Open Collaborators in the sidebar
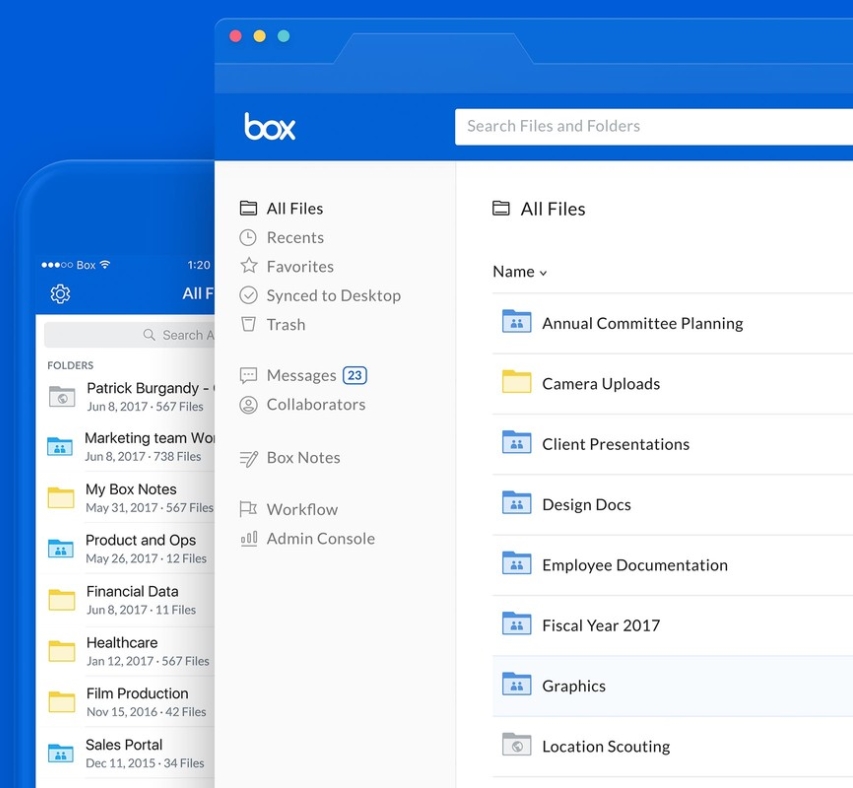Image resolution: width=853 pixels, height=788 pixels. (x=316, y=405)
